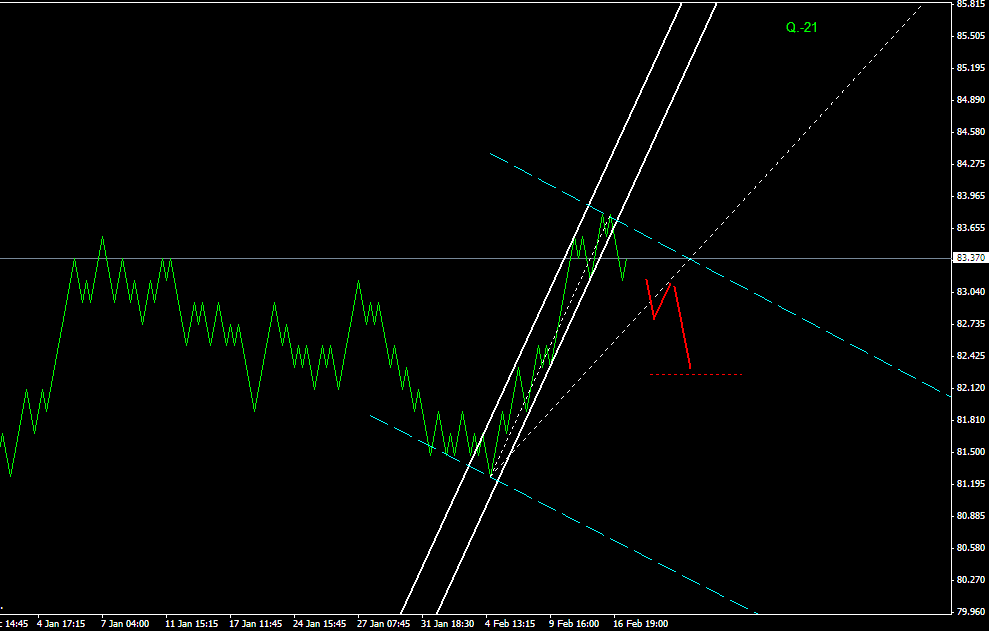The image size is (989, 631).
Task: Click the 82.425 price axis label
Action: (x=971, y=356)
